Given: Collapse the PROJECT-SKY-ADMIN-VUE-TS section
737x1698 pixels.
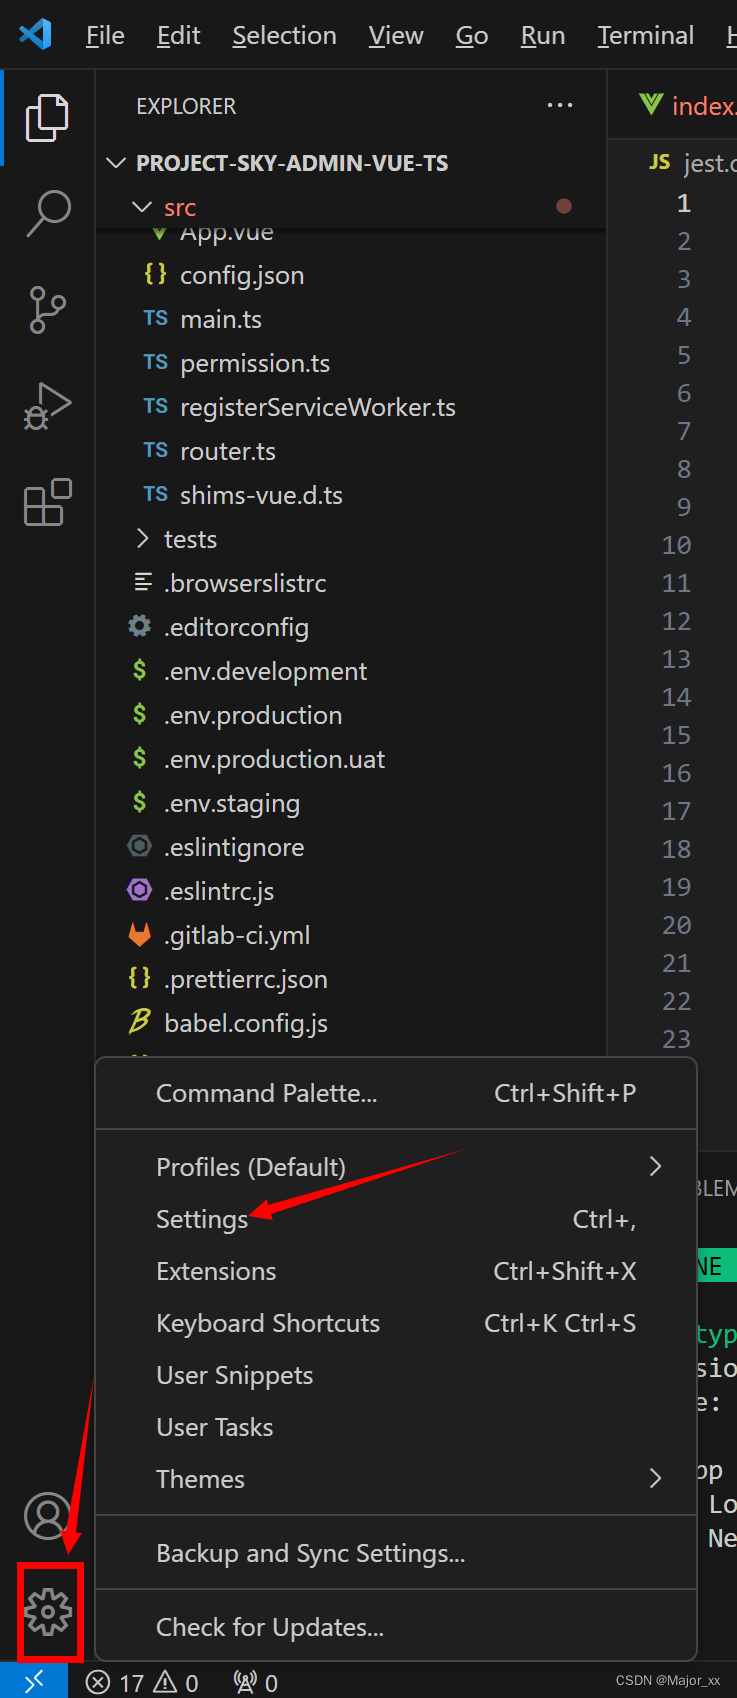Looking at the screenshot, I should [x=116, y=163].
